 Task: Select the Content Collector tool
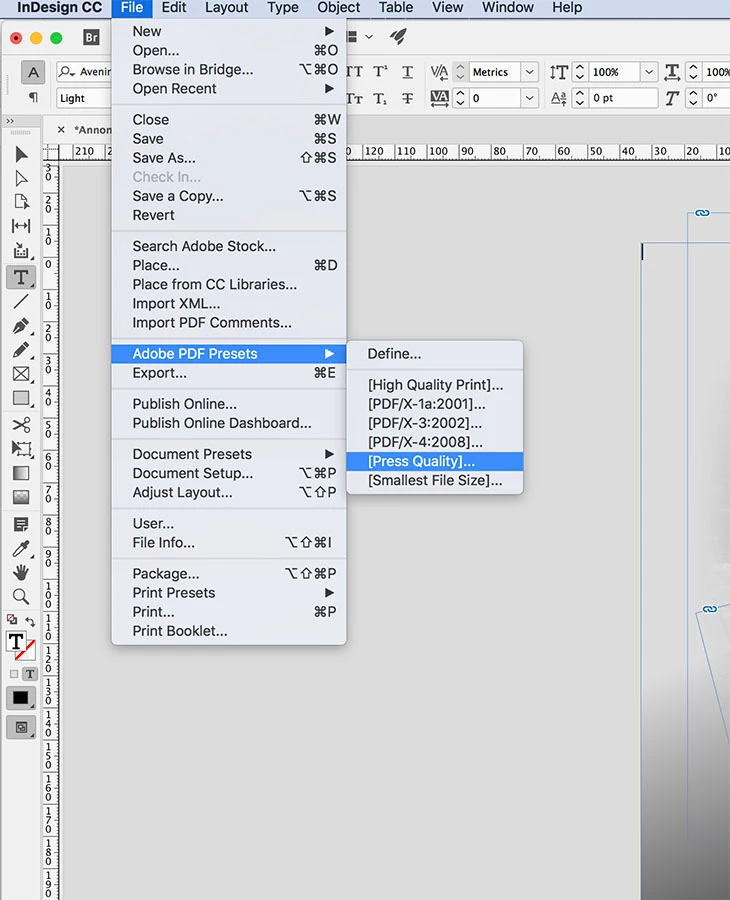coord(21,251)
